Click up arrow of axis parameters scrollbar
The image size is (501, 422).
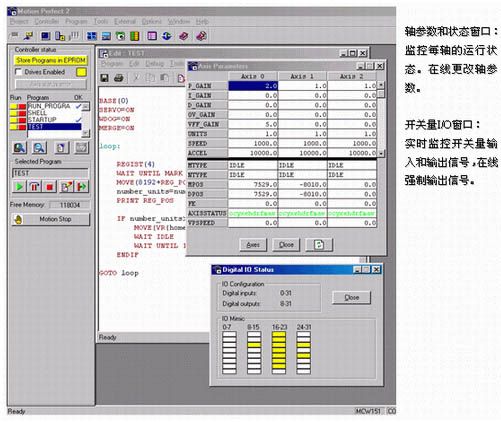click(381, 85)
